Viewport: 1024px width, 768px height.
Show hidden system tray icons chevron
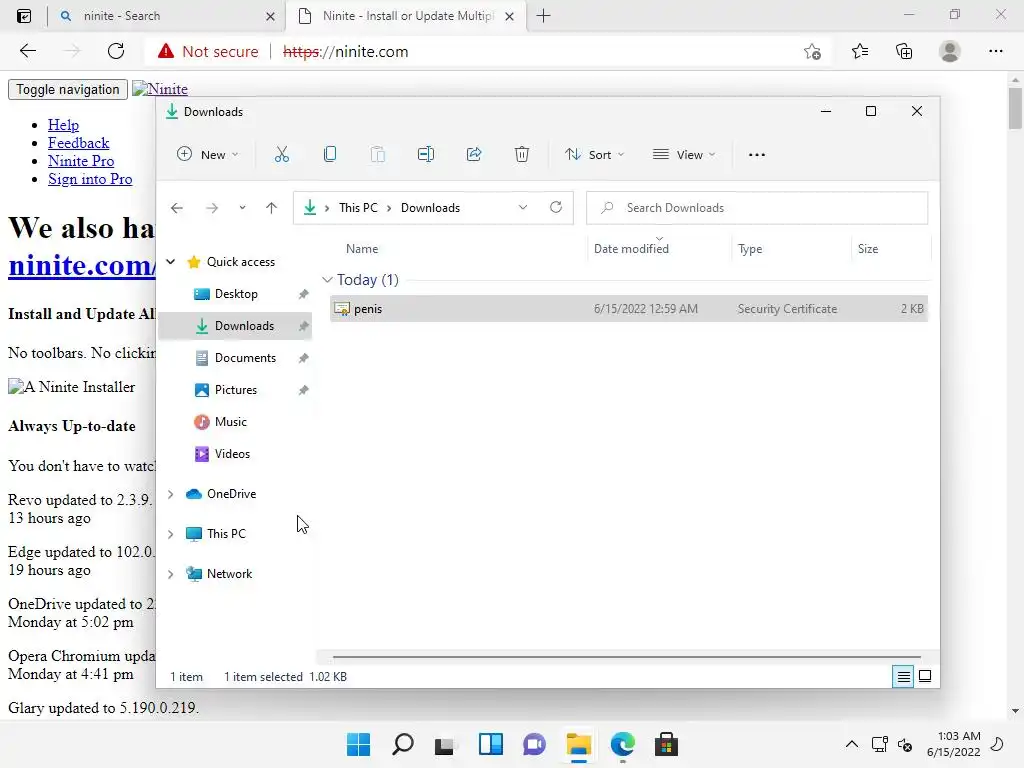pos(852,744)
